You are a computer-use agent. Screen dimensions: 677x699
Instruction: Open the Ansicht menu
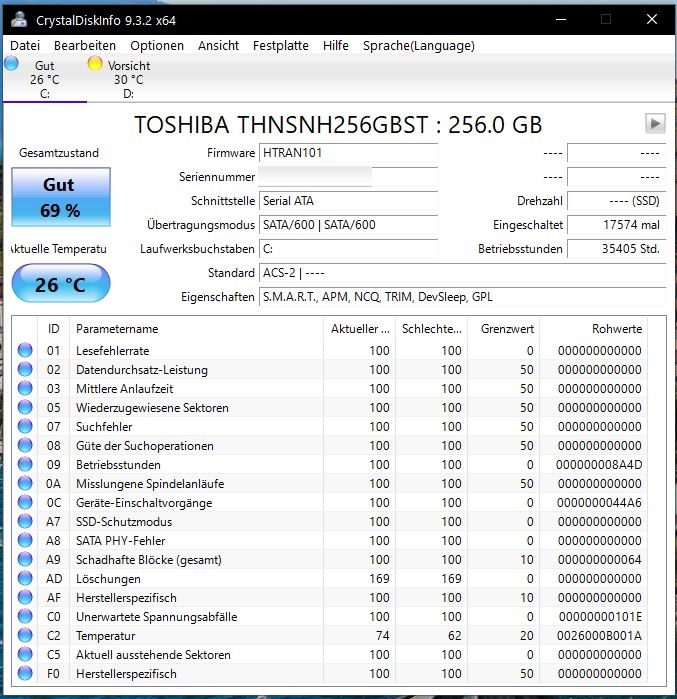(x=218, y=45)
